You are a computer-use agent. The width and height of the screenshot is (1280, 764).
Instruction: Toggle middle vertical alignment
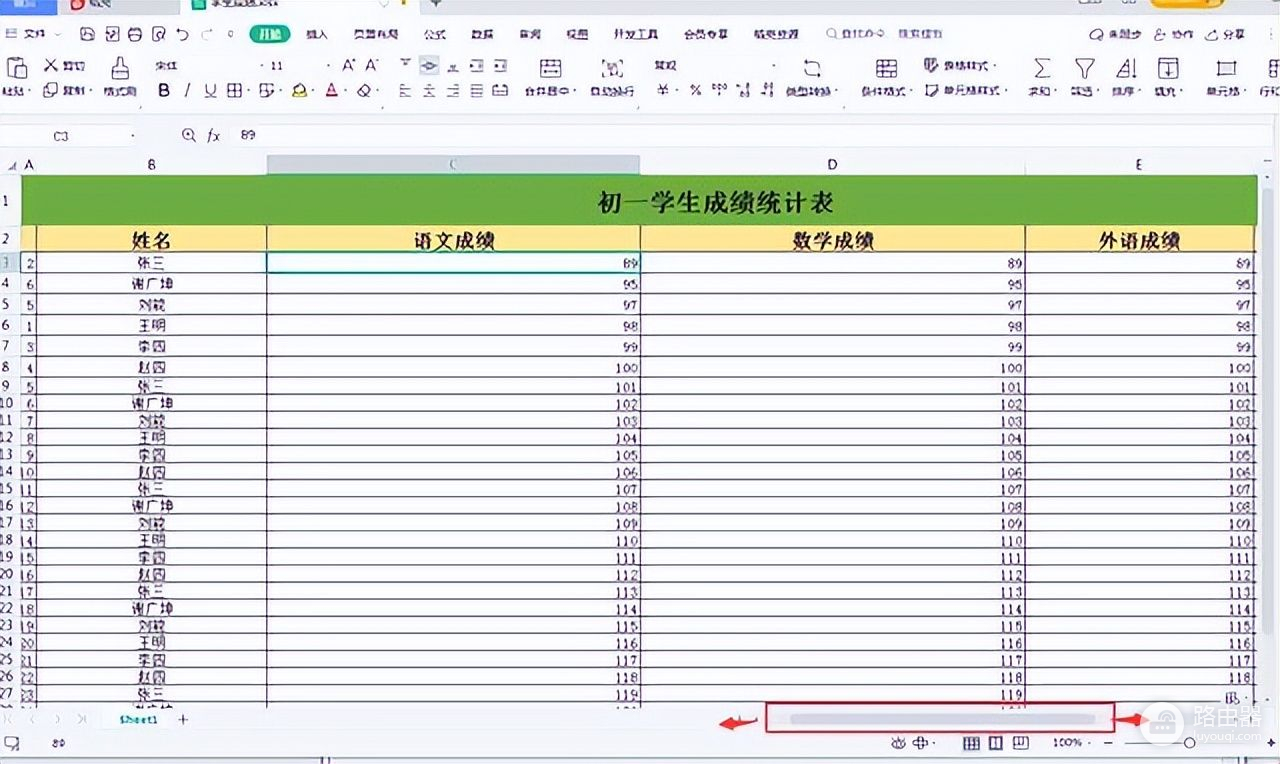[429, 65]
